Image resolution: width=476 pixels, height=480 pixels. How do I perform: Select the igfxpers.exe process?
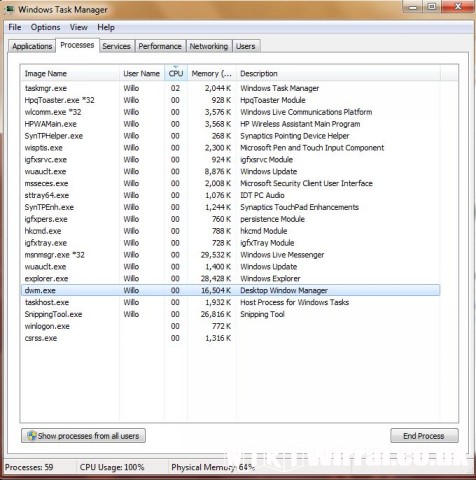point(230,219)
